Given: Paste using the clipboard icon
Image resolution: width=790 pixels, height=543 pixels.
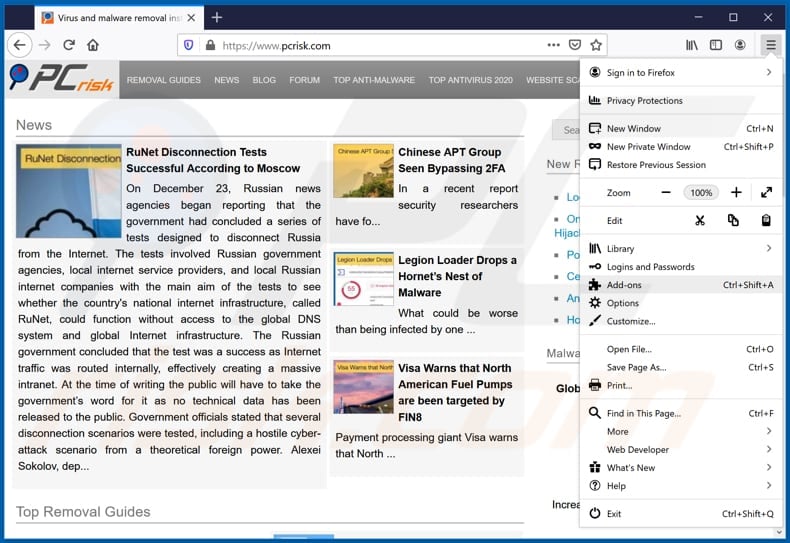Looking at the screenshot, I should [x=766, y=221].
